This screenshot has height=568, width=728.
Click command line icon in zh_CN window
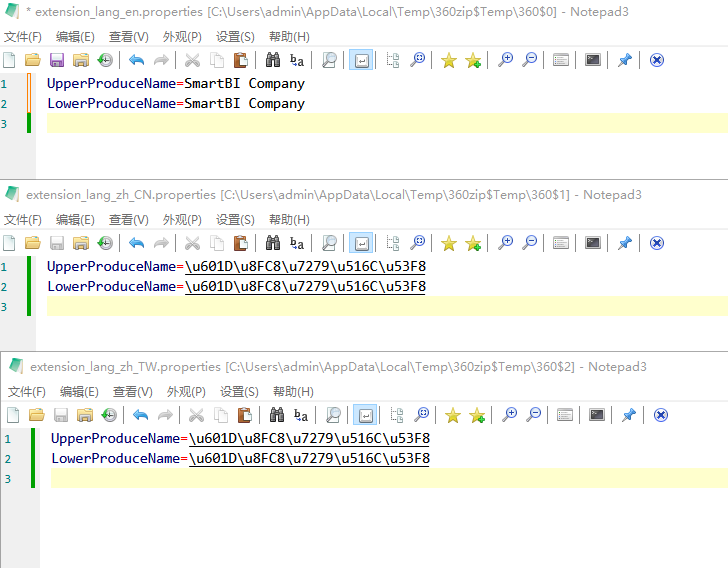tap(593, 243)
